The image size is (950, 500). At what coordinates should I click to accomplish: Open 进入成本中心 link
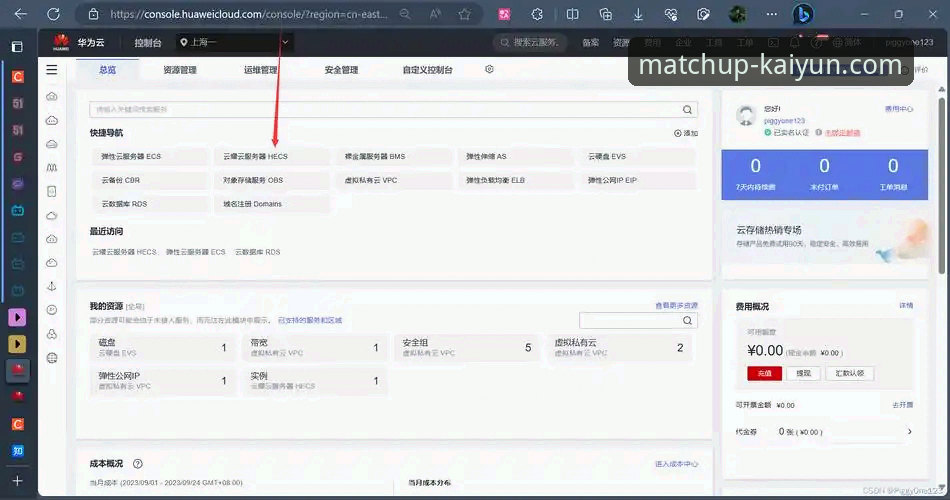point(676,464)
